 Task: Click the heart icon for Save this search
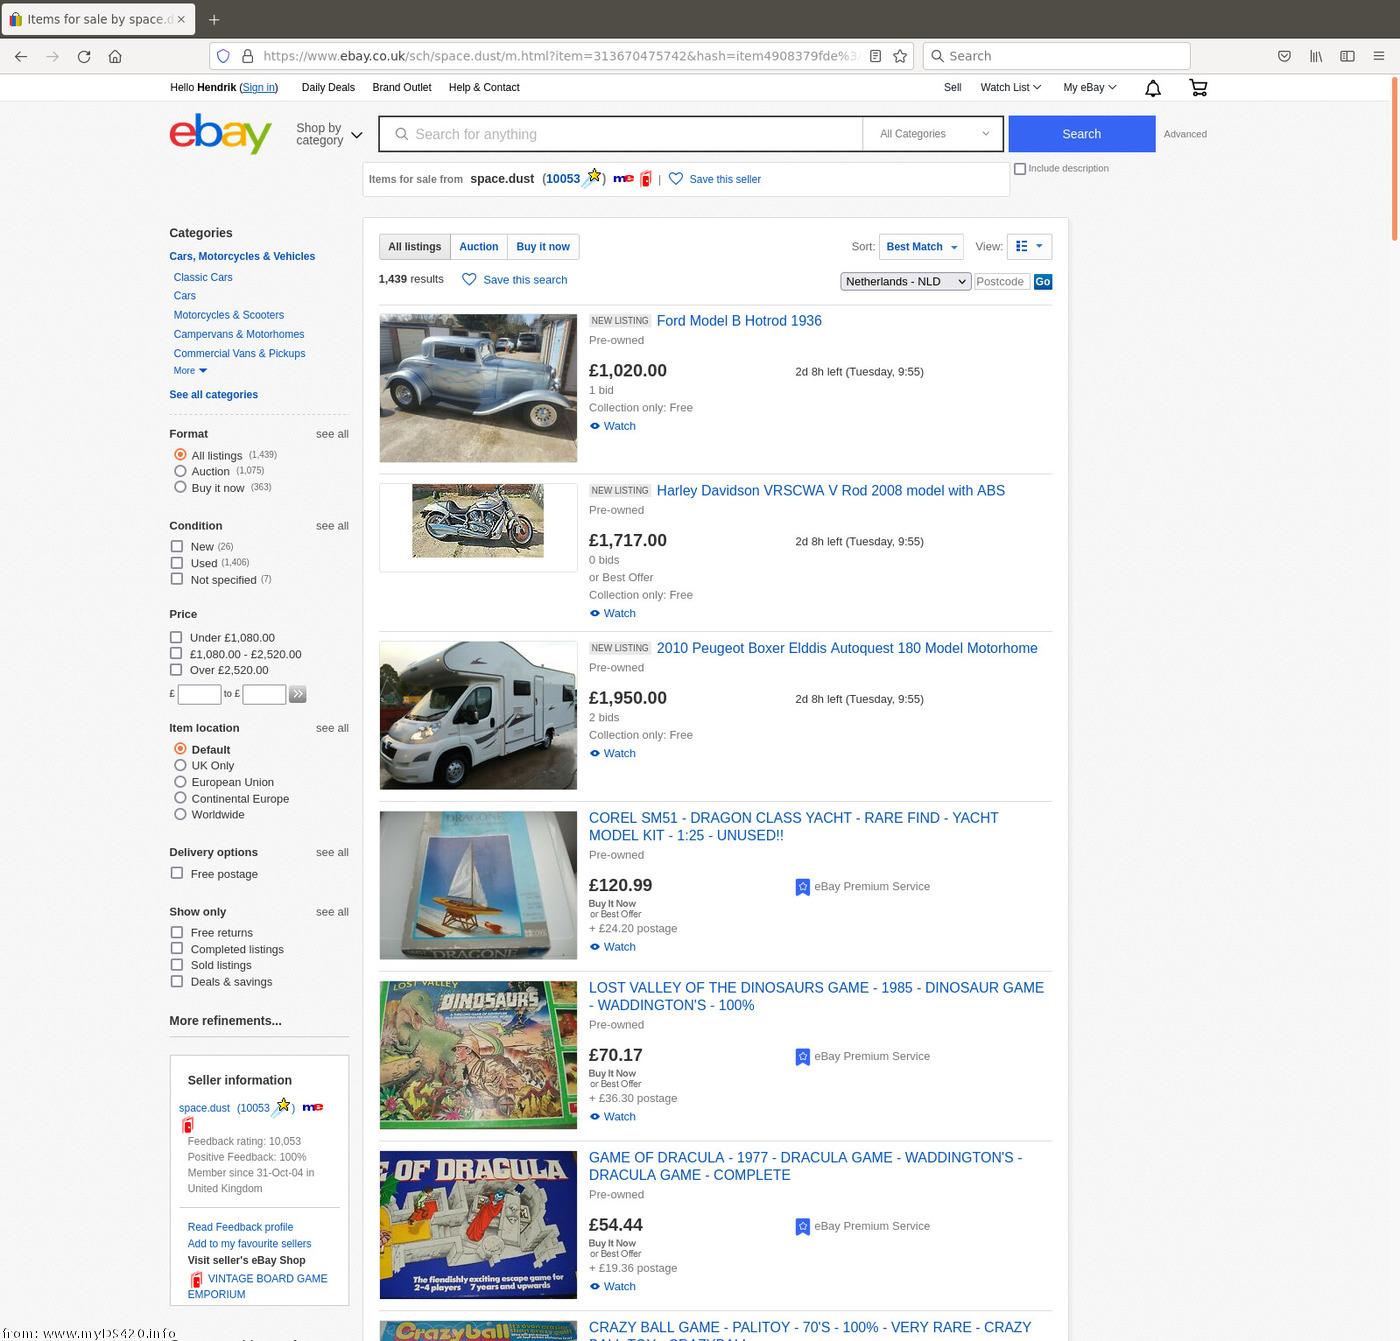(x=469, y=280)
